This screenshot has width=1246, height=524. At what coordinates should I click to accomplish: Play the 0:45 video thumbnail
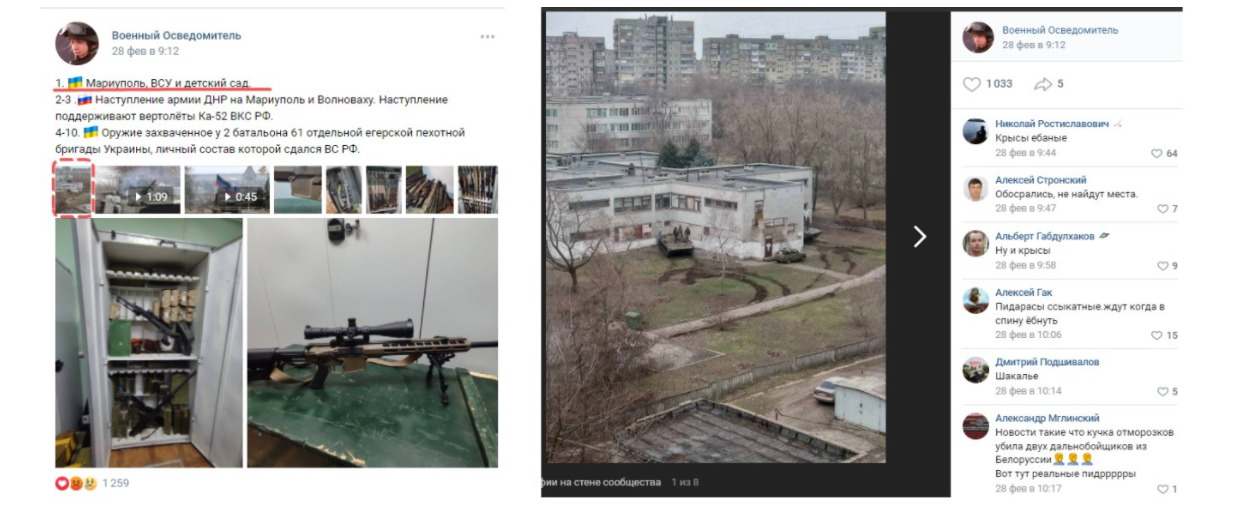pos(227,189)
